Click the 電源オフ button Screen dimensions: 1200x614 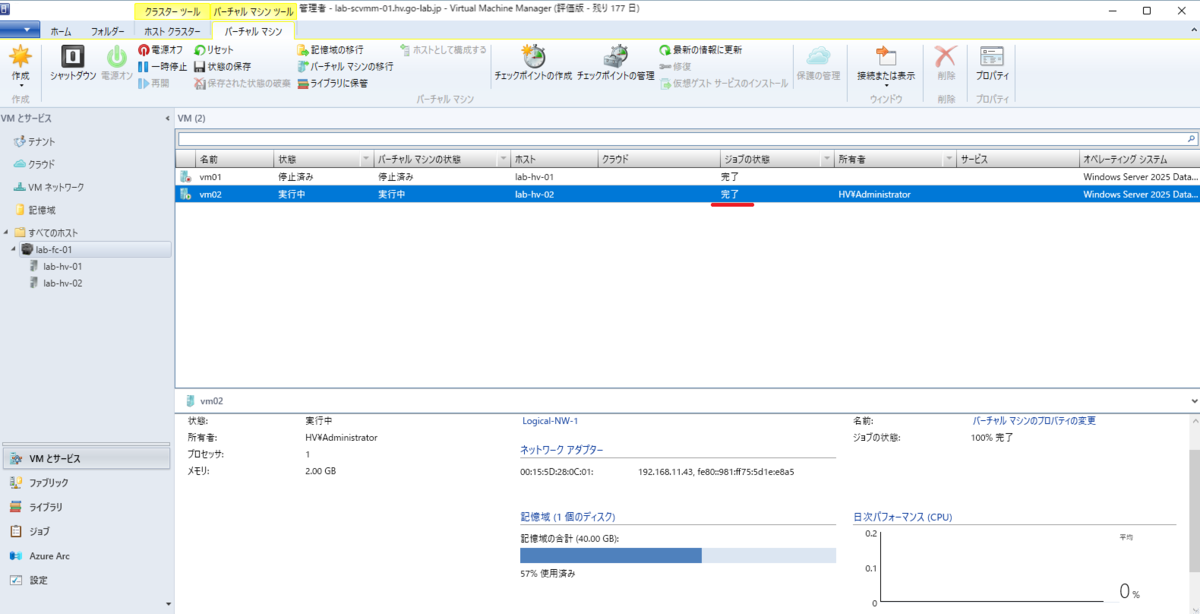[160, 50]
